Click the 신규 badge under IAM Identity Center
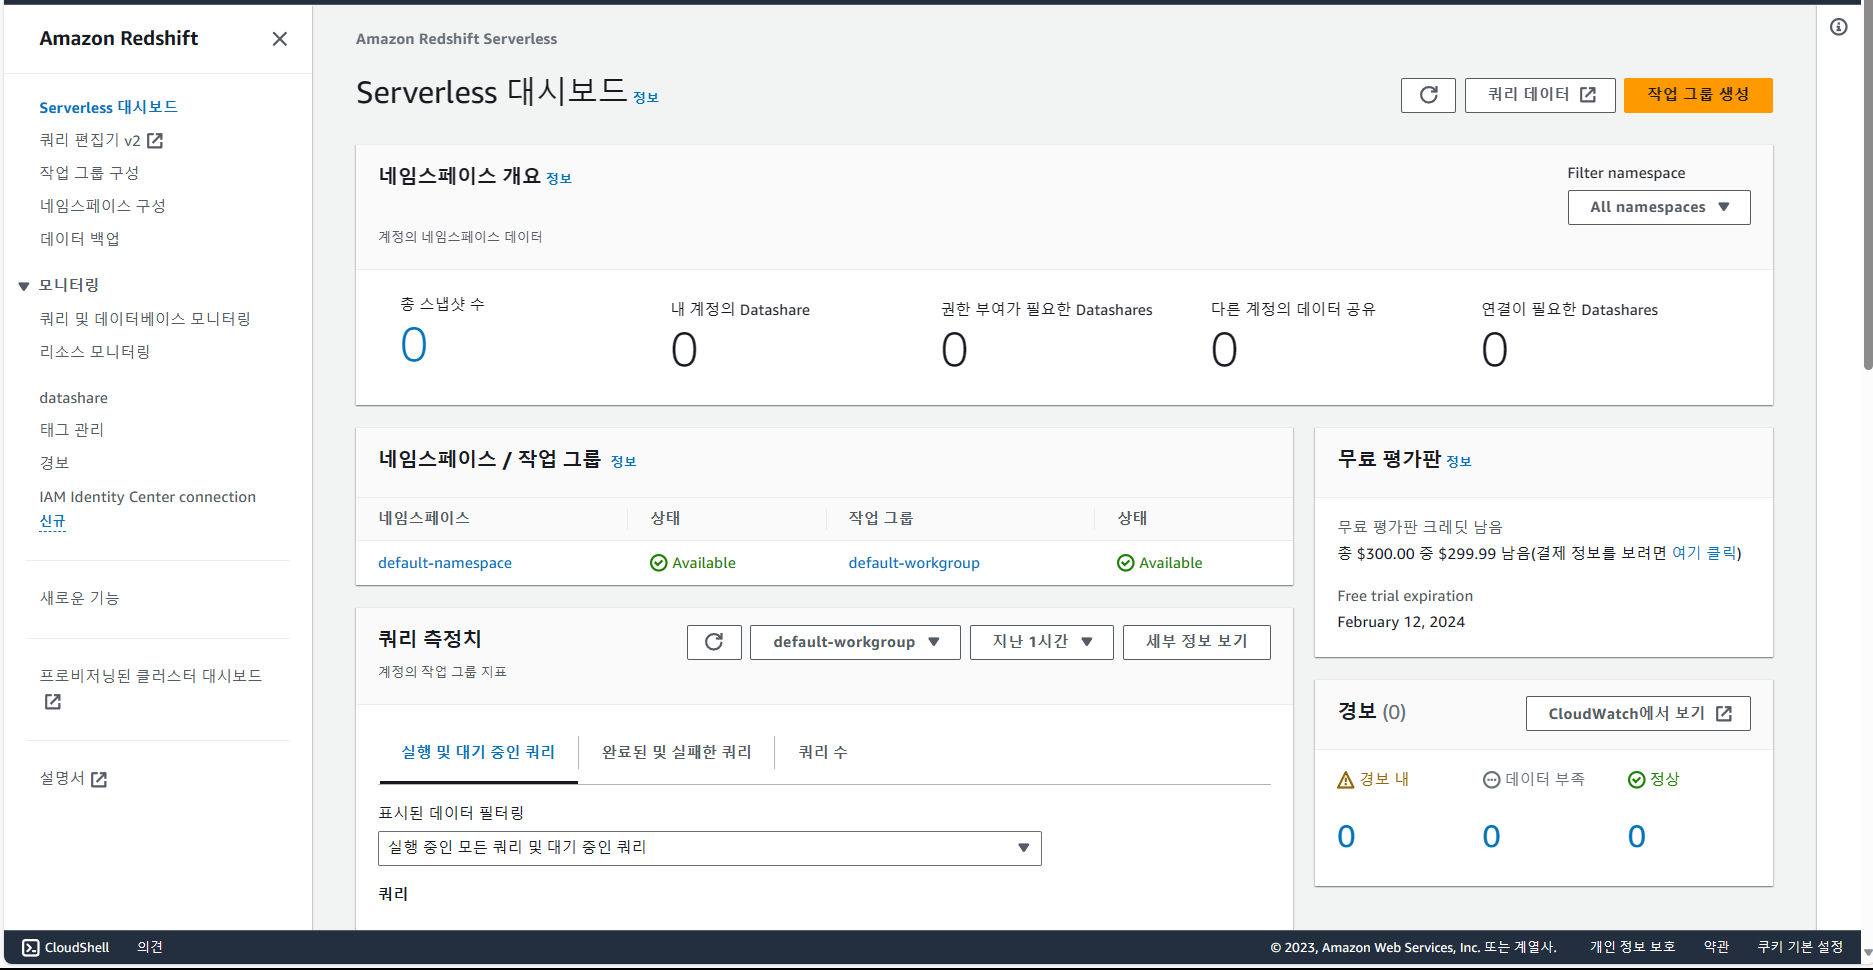 (x=52, y=521)
